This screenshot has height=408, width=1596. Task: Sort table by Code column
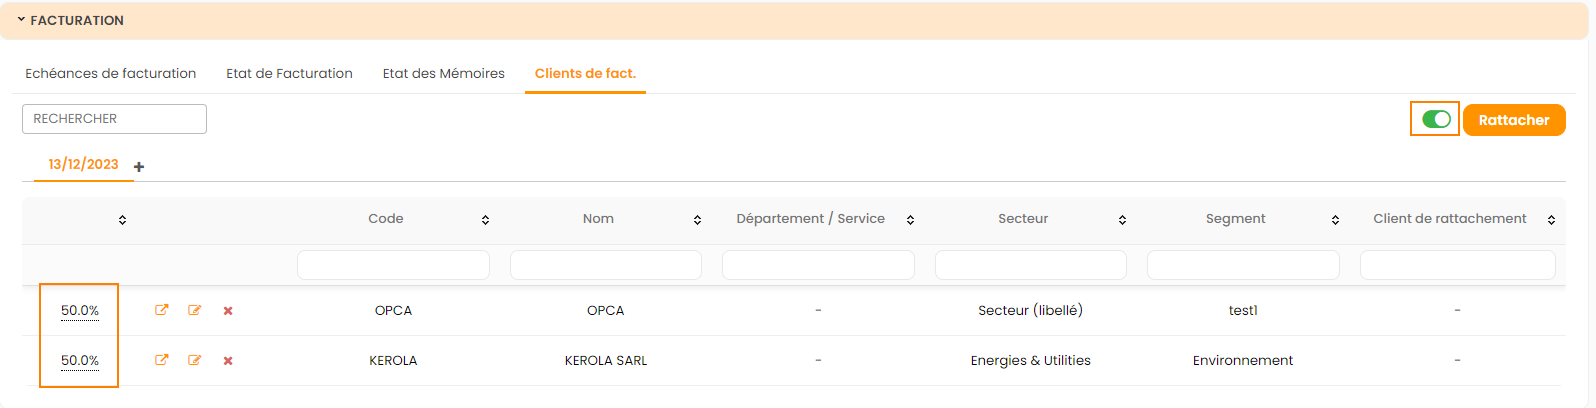[485, 220]
